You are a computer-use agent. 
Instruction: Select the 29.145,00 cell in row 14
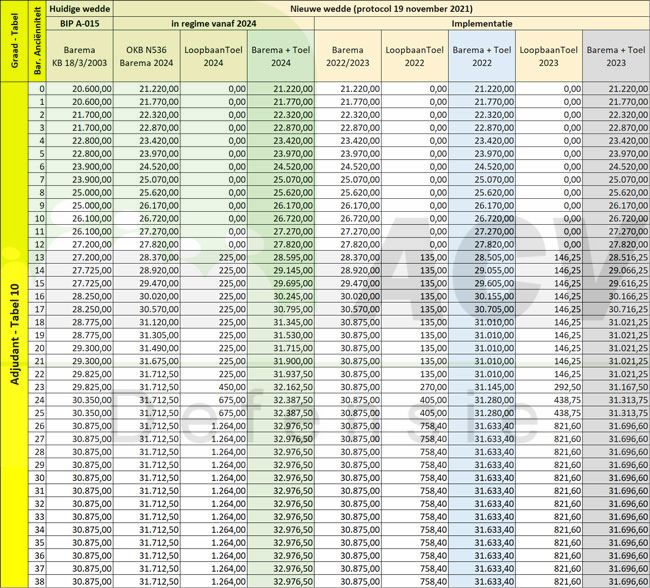[281, 270]
